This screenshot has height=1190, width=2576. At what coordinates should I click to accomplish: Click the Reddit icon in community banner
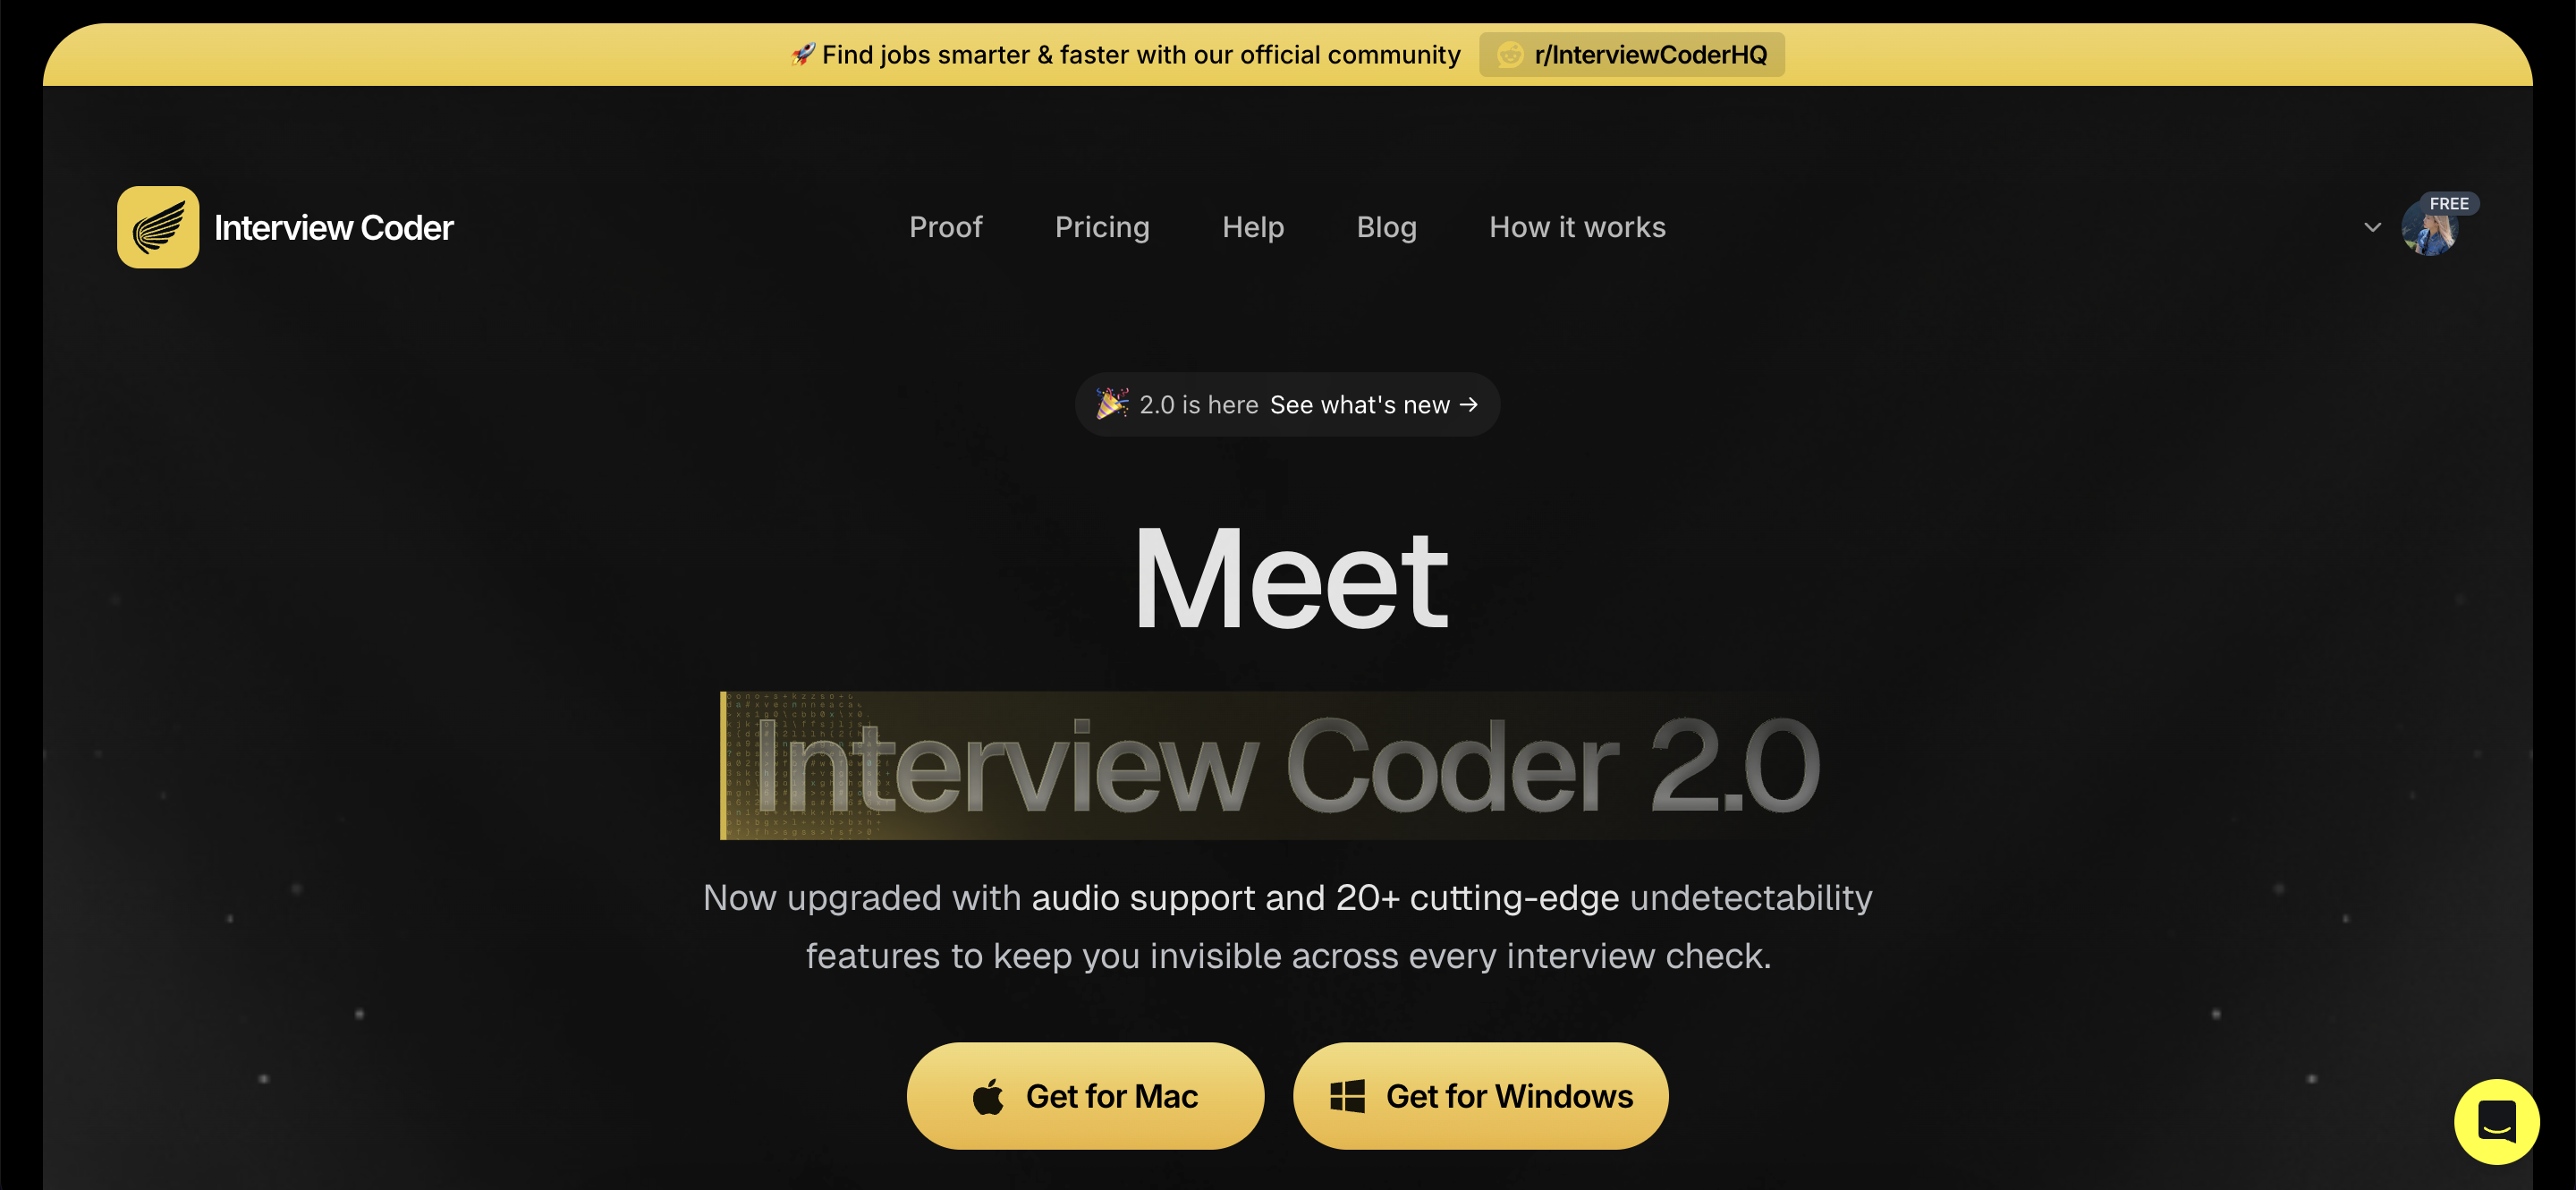(x=1510, y=55)
